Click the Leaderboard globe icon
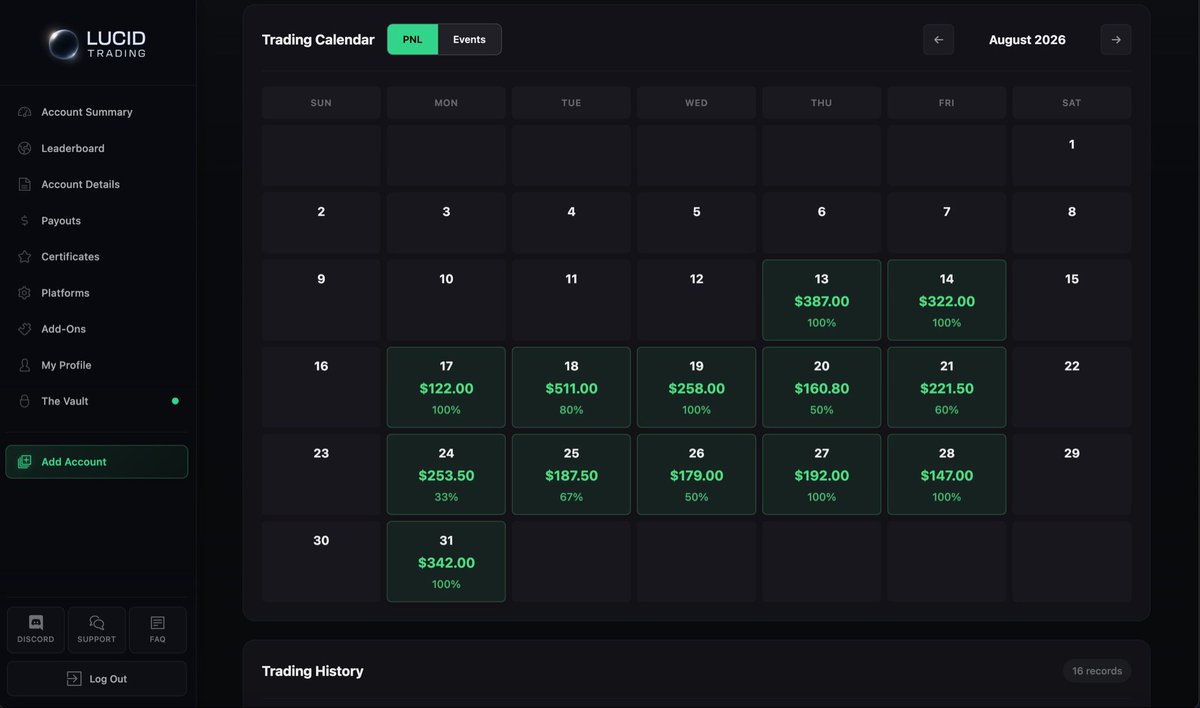This screenshot has height=708, width=1200. pyautogui.click(x=25, y=148)
